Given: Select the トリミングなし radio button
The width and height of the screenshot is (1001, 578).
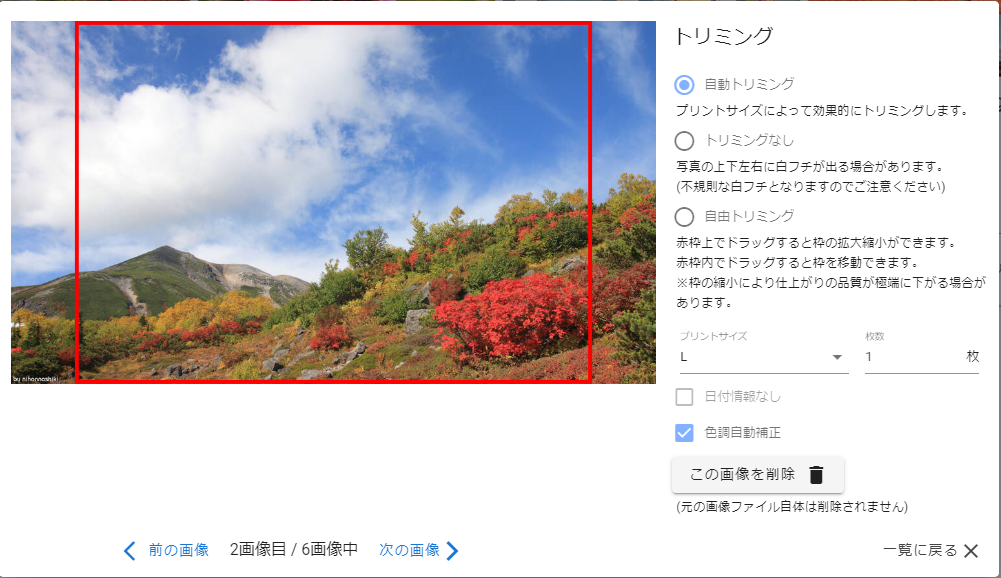Looking at the screenshot, I should 684,141.
